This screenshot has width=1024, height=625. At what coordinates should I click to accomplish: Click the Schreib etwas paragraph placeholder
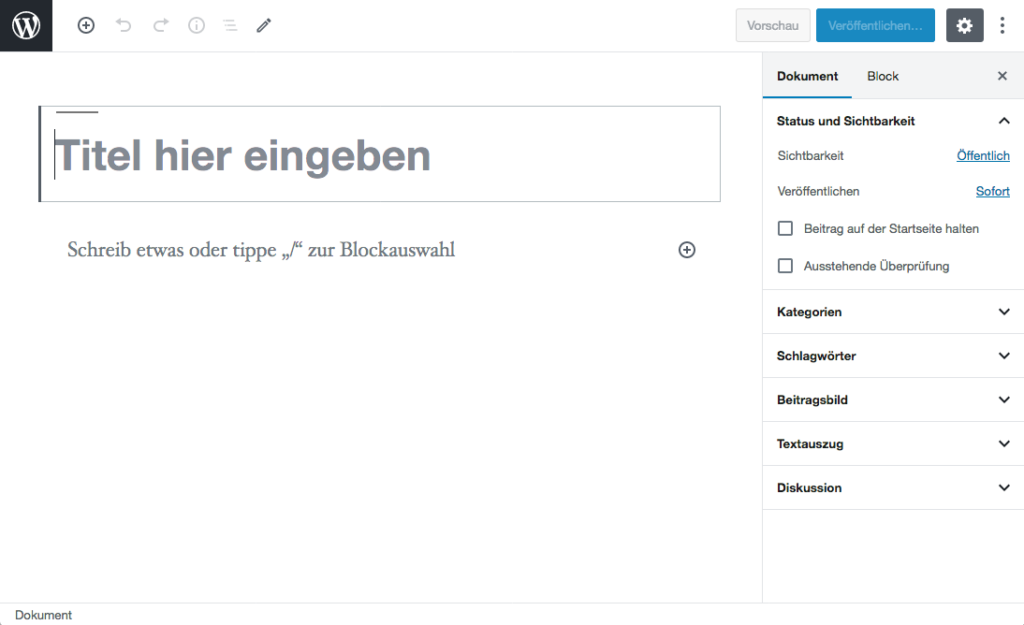pos(261,249)
